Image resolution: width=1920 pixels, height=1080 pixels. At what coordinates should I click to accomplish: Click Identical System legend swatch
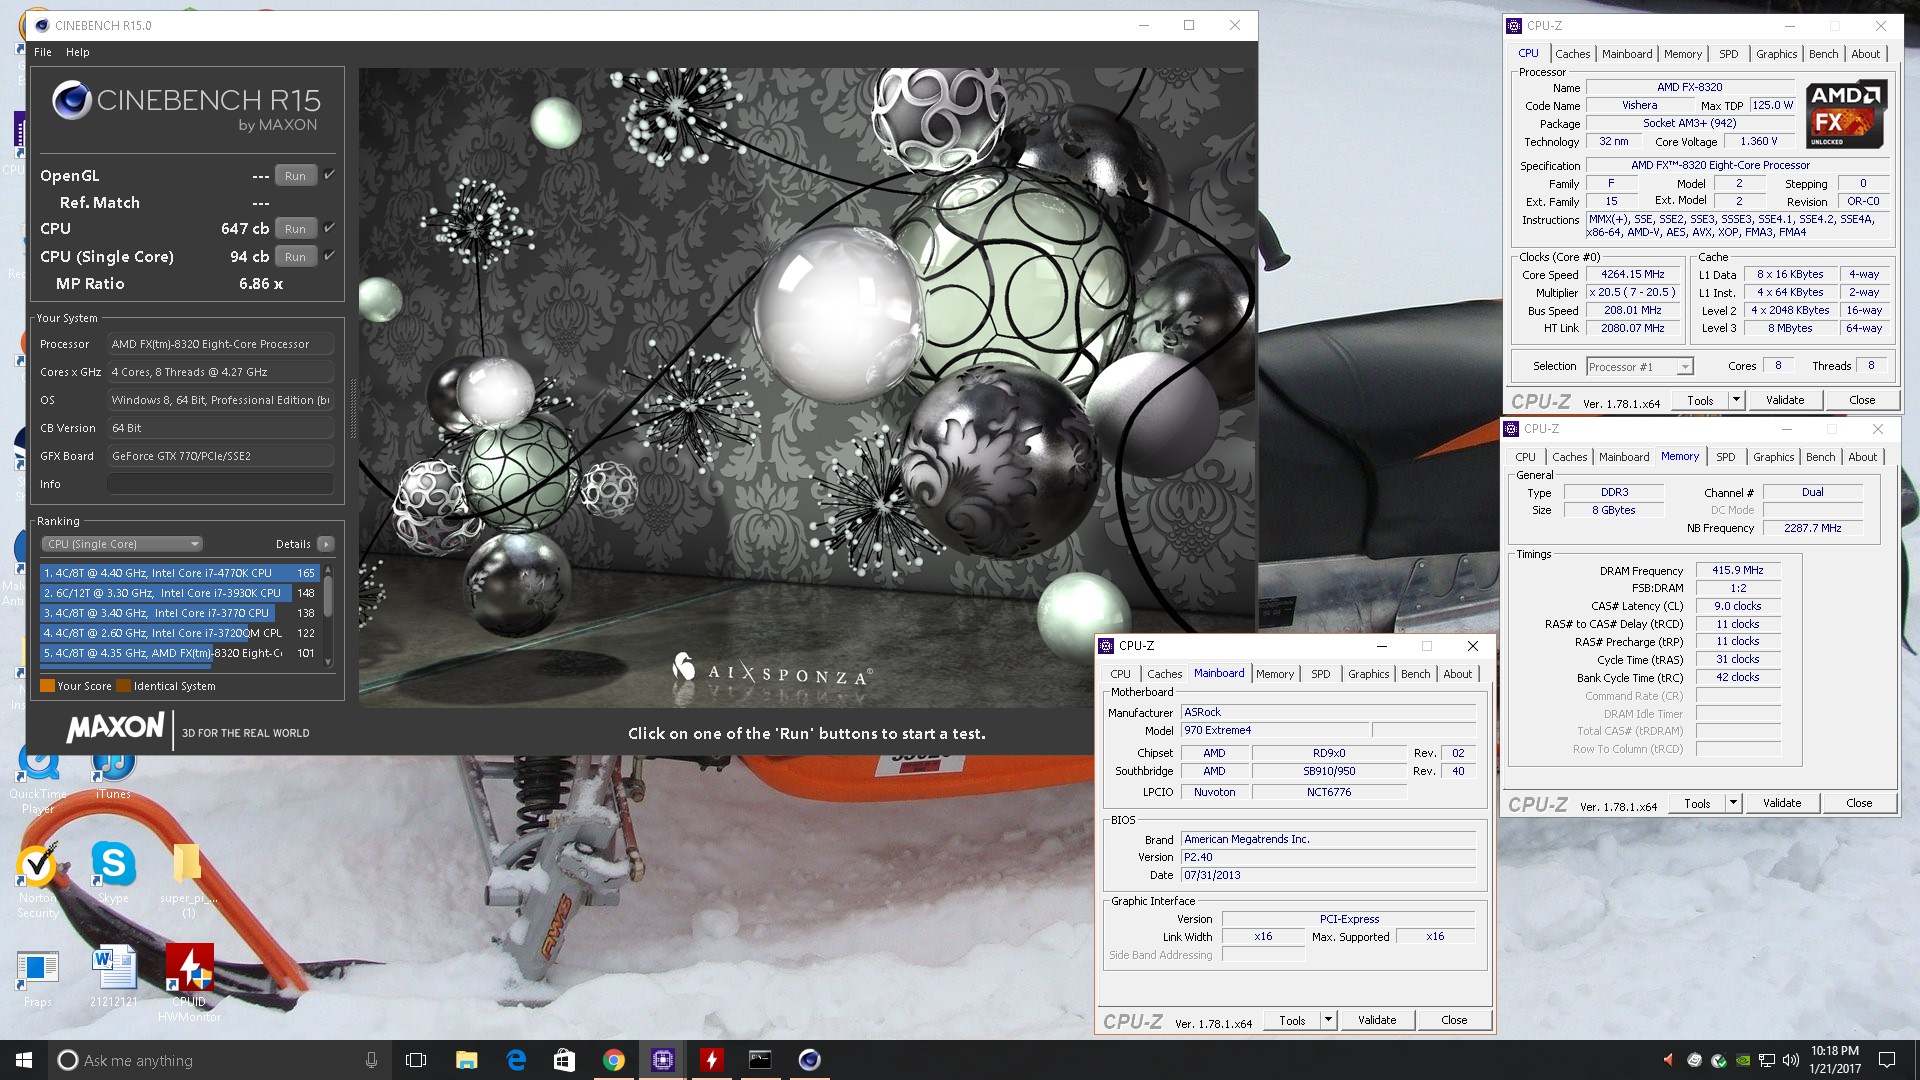(123, 686)
